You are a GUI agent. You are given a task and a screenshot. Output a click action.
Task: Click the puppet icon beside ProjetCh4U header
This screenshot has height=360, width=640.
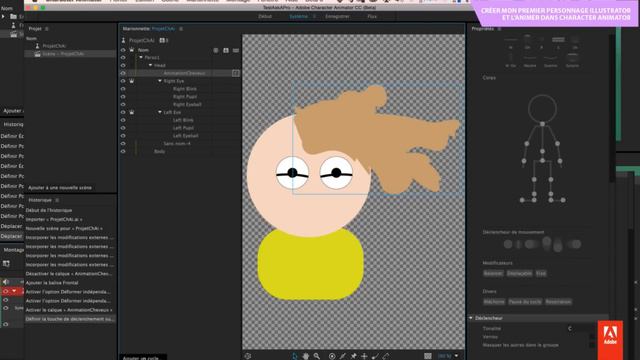[123, 40]
